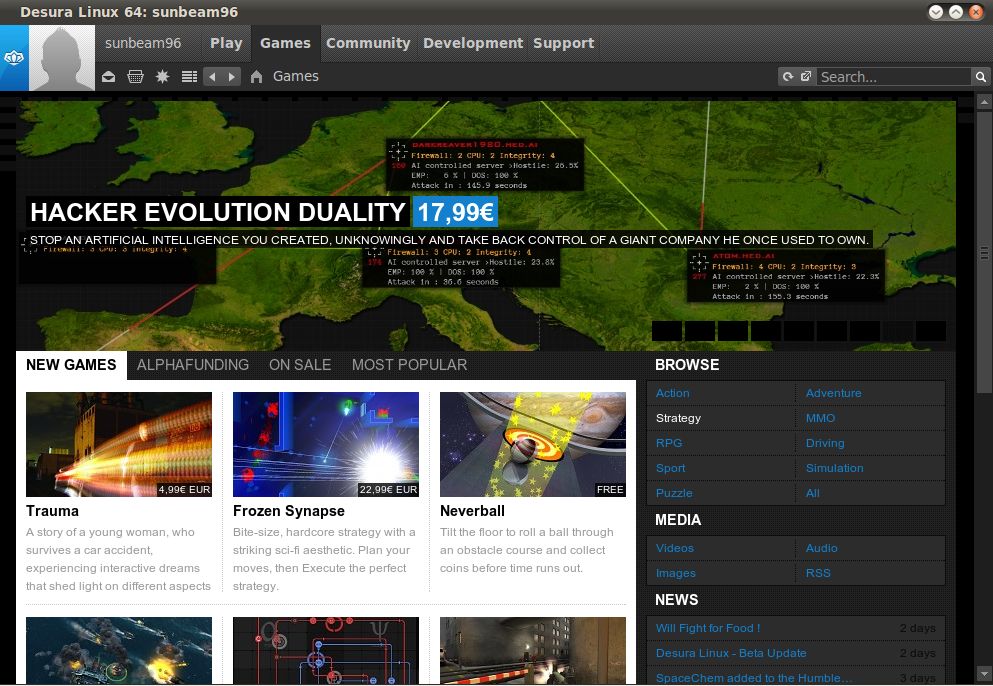Click the updates starburst icon
This screenshot has height=686, width=993.
163,77
